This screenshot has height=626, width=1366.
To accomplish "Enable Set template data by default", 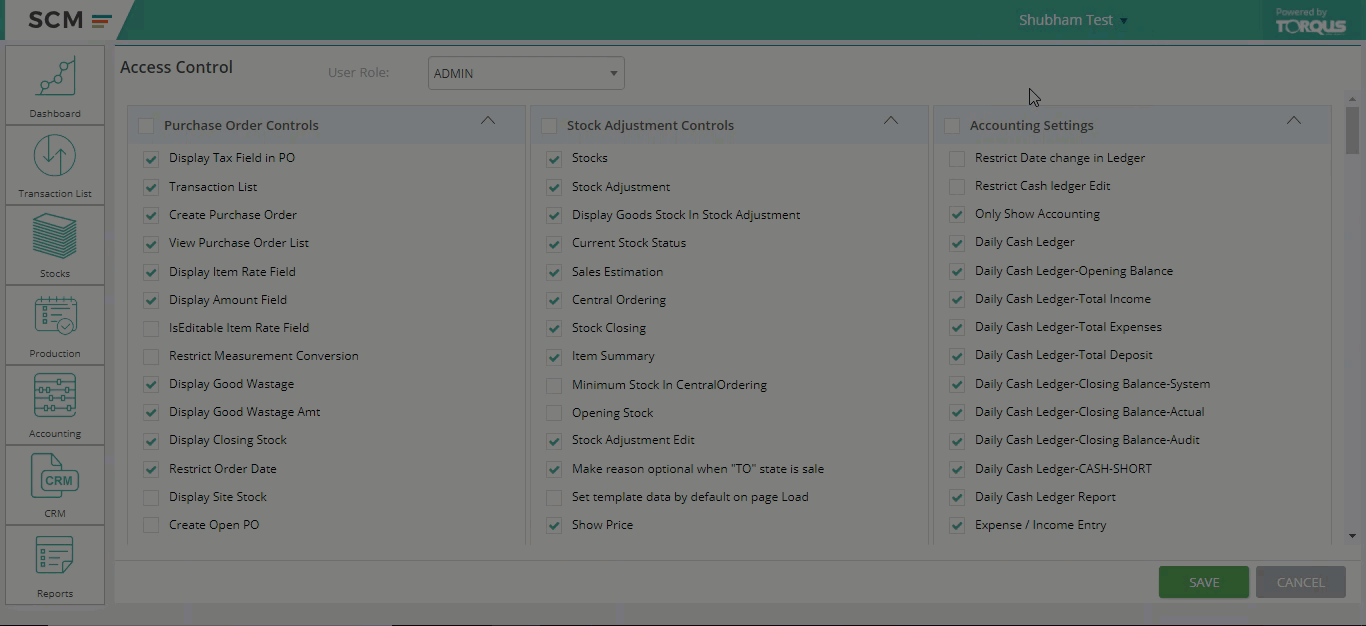I will (x=554, y=497).
